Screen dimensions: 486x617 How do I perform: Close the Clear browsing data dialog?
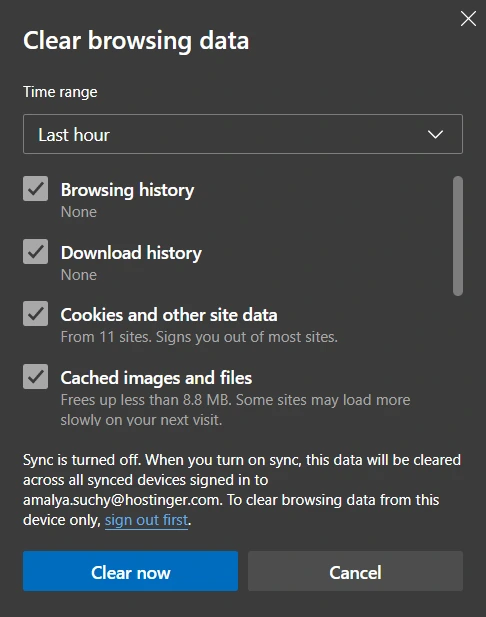468,18
